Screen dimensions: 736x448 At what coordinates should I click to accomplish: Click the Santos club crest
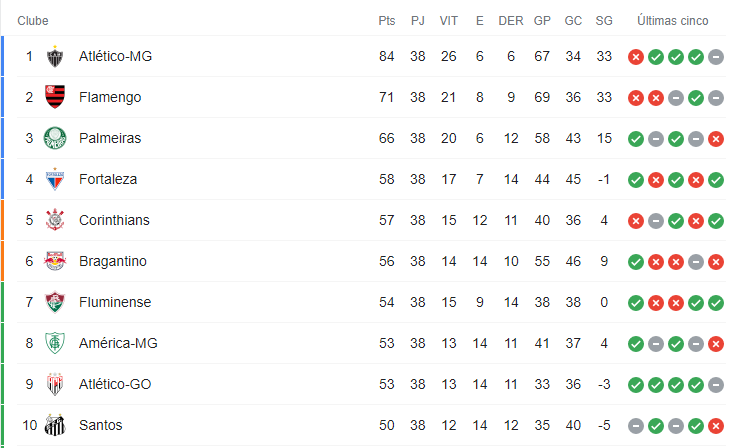55,425
